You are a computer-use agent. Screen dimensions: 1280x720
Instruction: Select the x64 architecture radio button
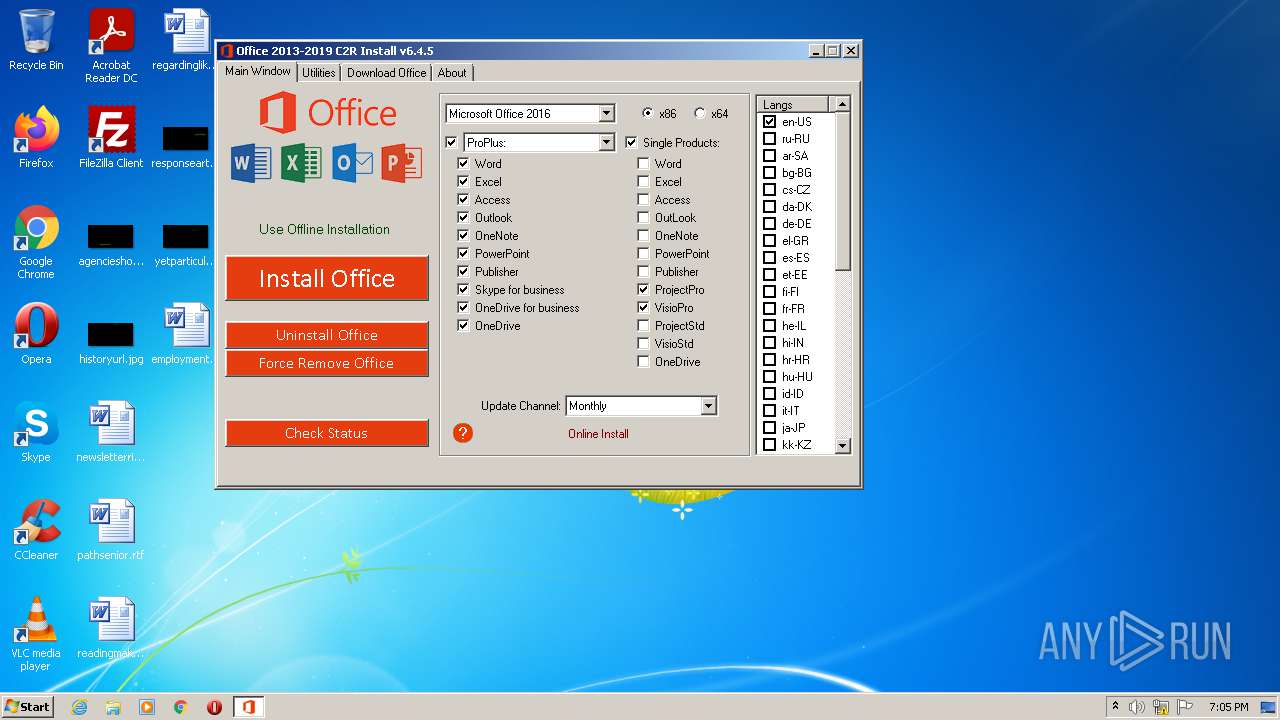tap(699, 113)
